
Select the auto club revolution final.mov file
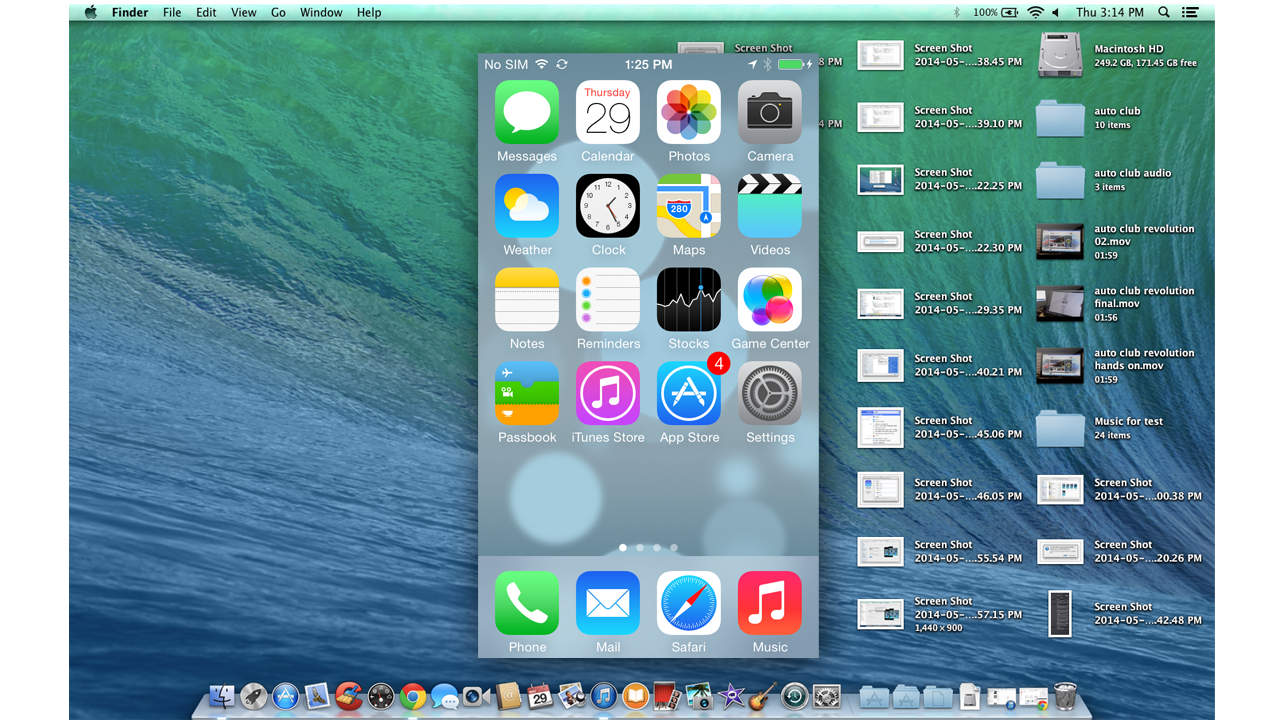click(1060, 303)
